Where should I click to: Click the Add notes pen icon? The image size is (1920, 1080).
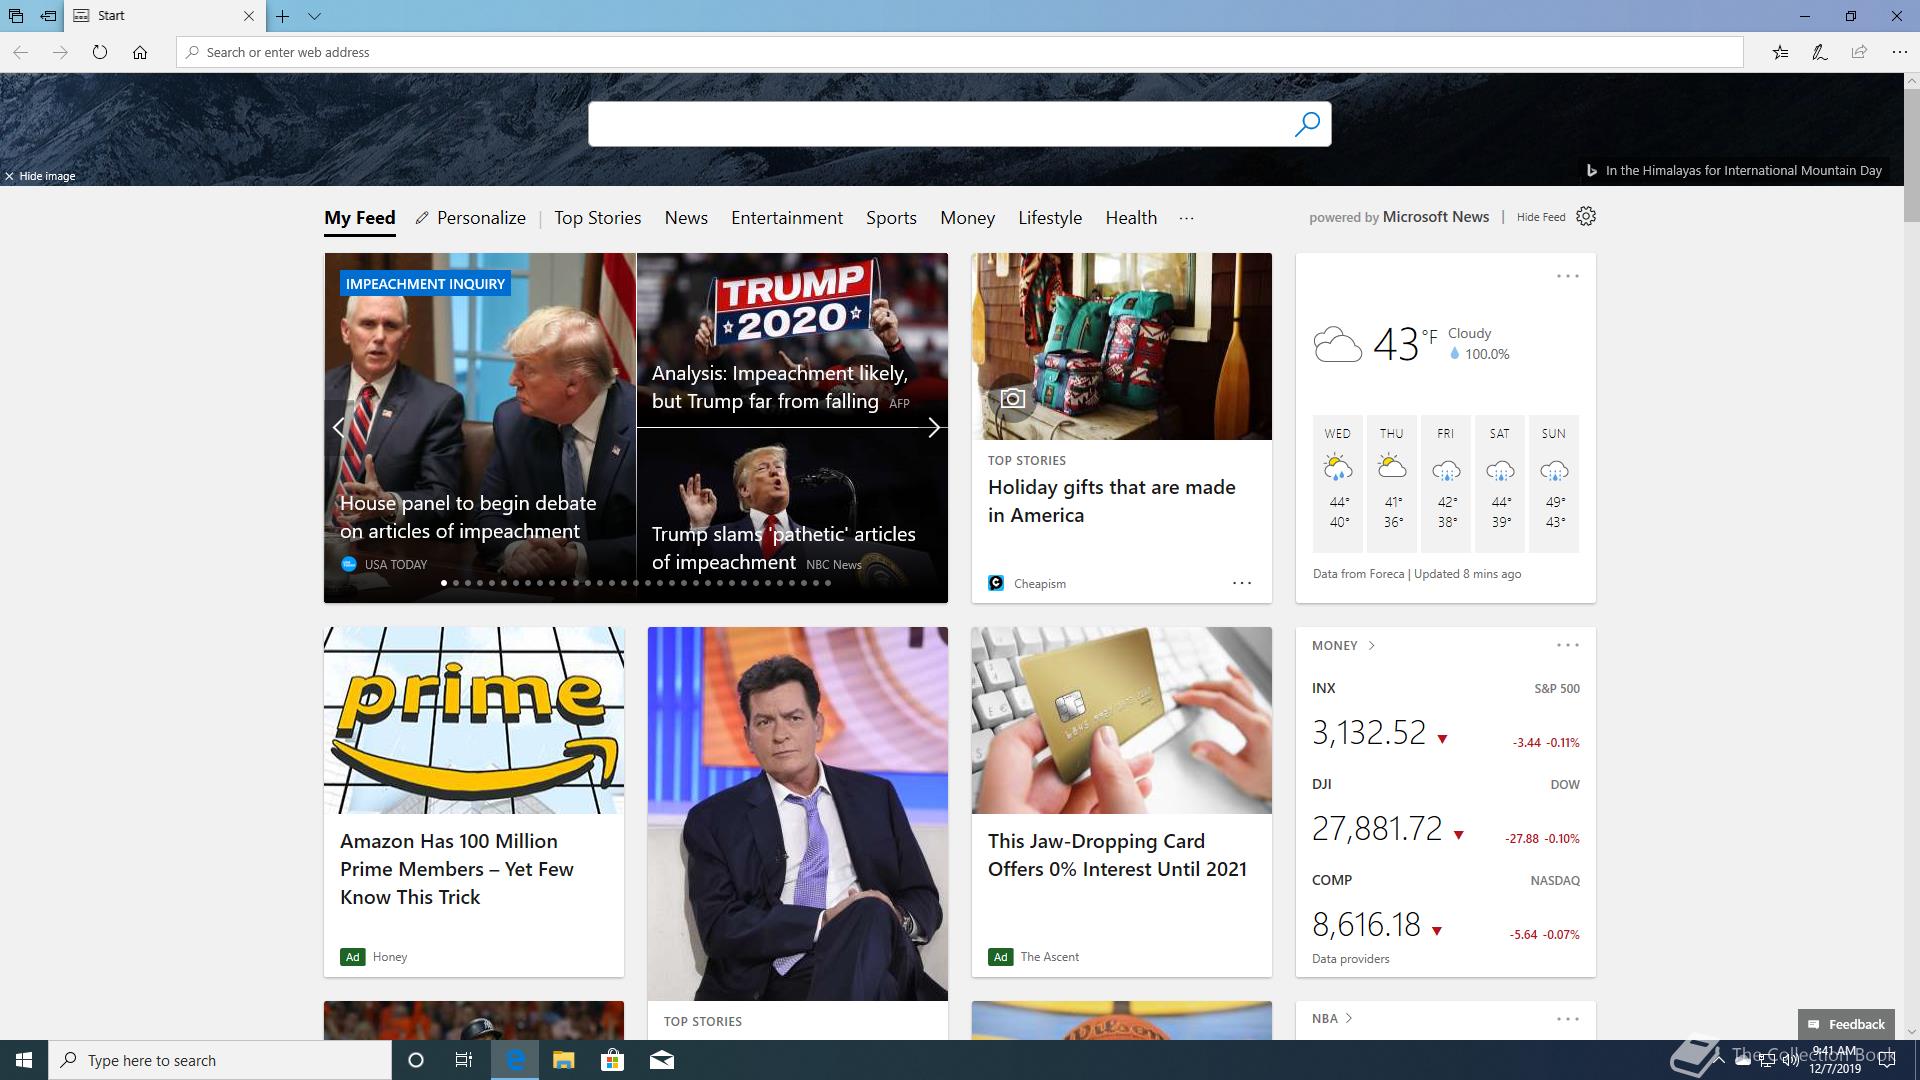[1820, 52]
